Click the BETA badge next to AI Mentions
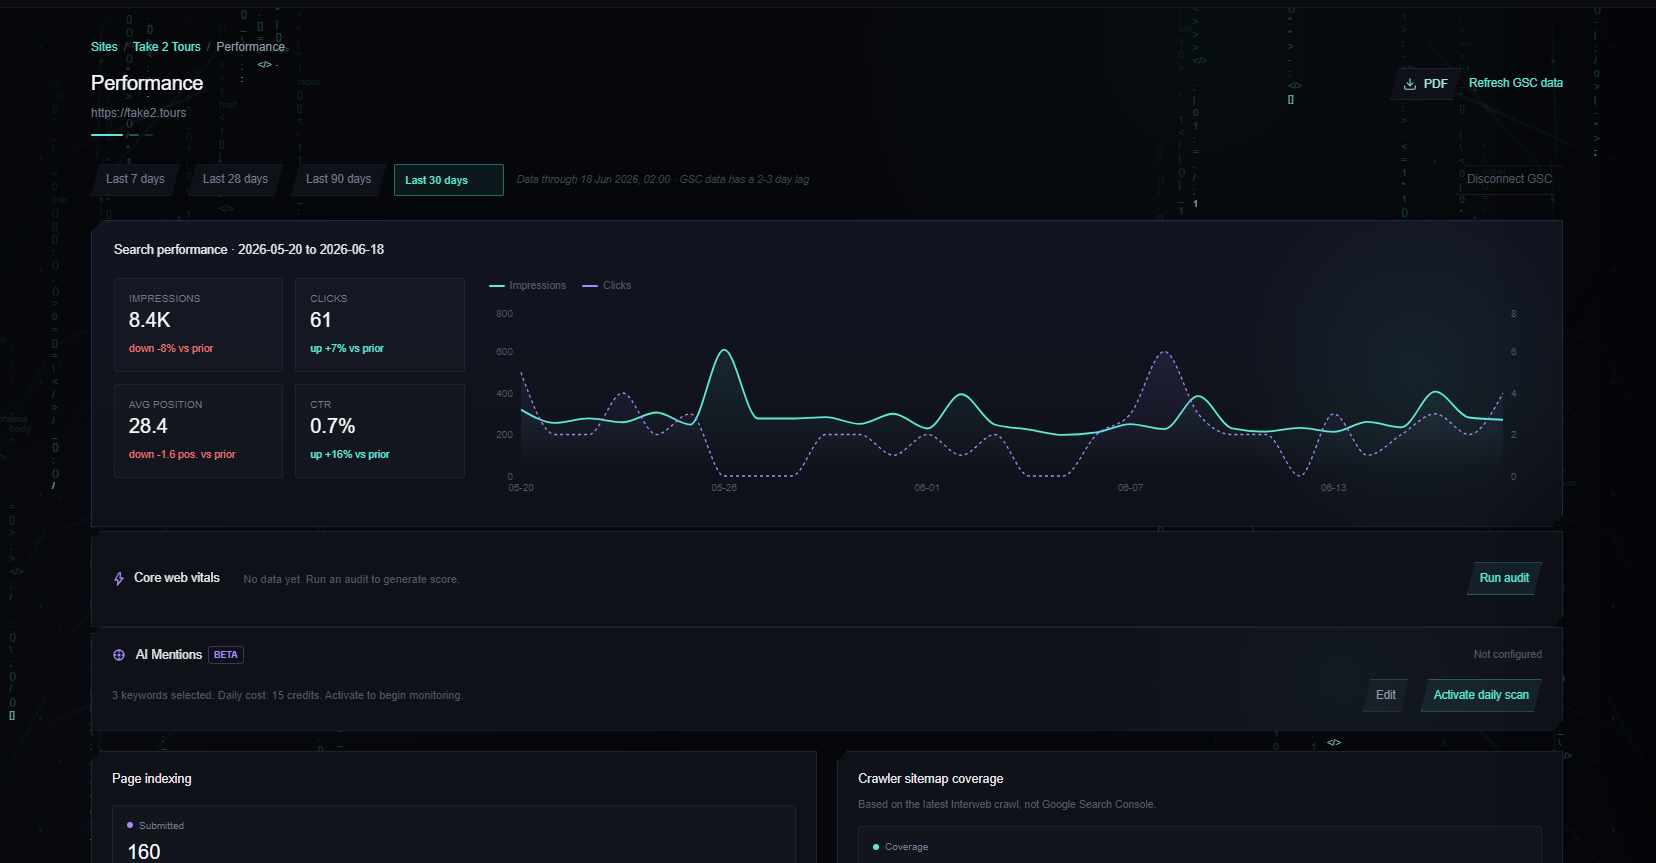This screenshot has height=863, width=1656. pyautogui.click(x=226, y=655)
